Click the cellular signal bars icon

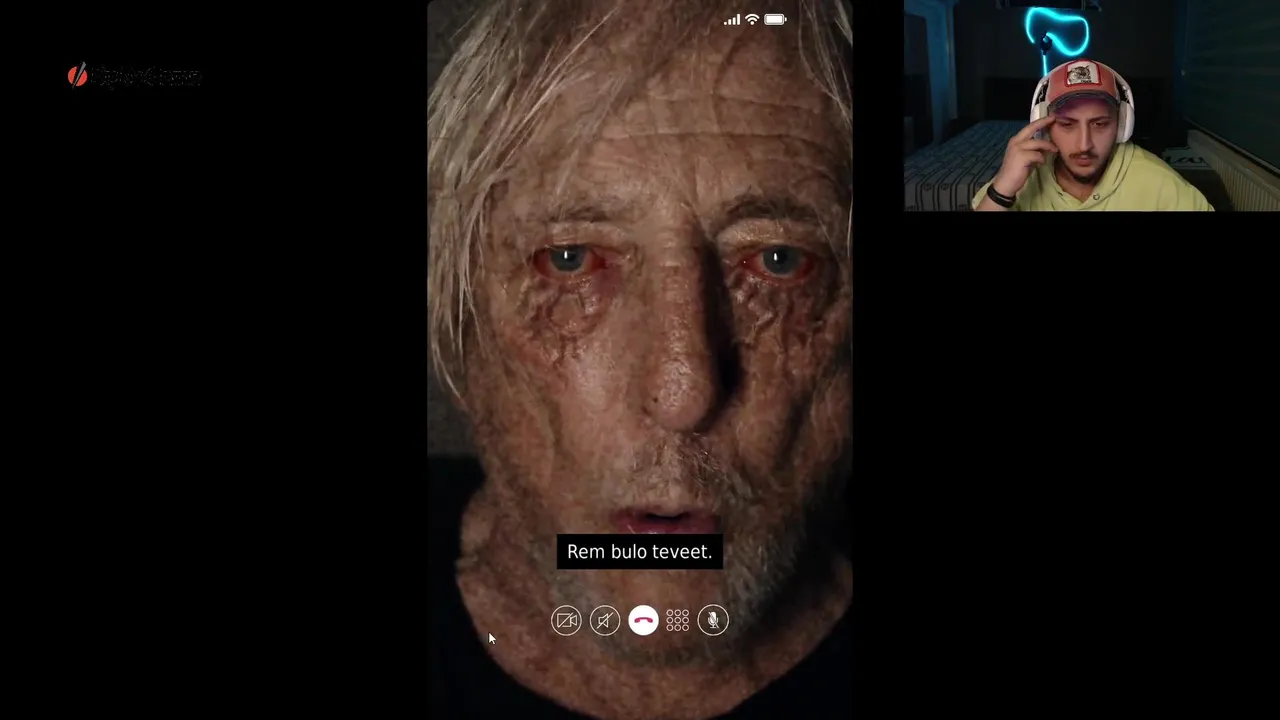pos(732,19)
